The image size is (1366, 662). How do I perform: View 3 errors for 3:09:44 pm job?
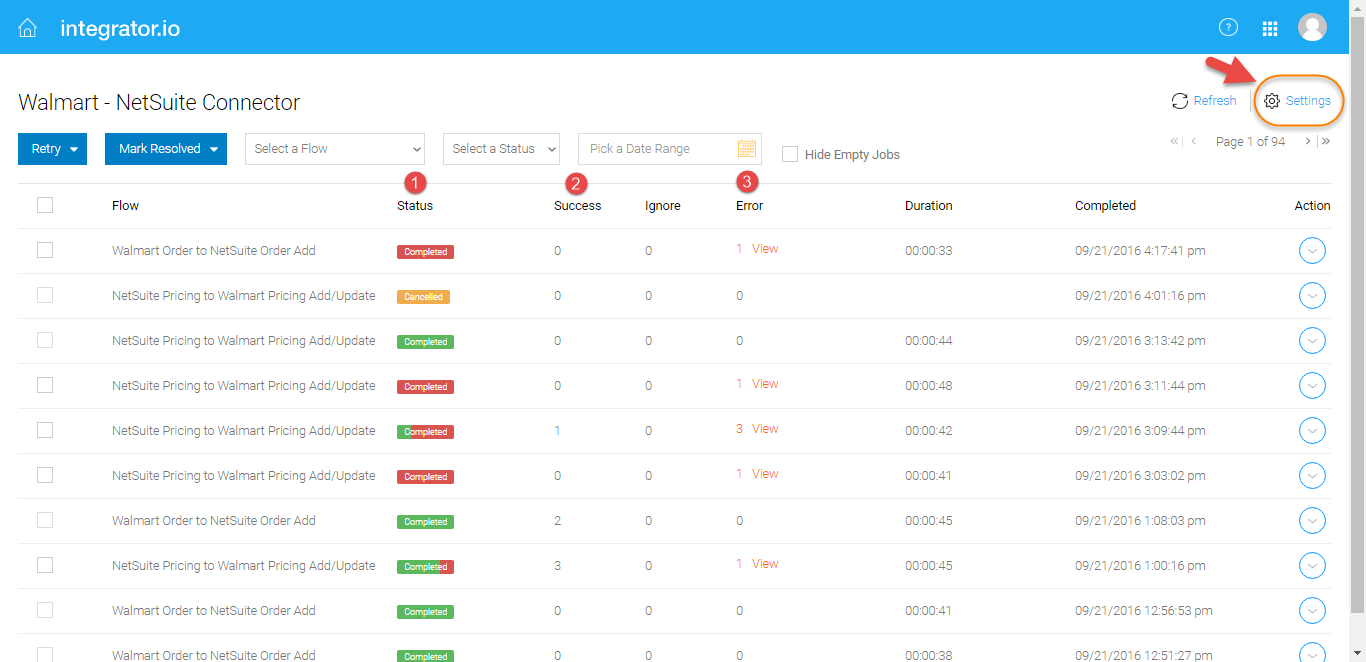(765, 429)
